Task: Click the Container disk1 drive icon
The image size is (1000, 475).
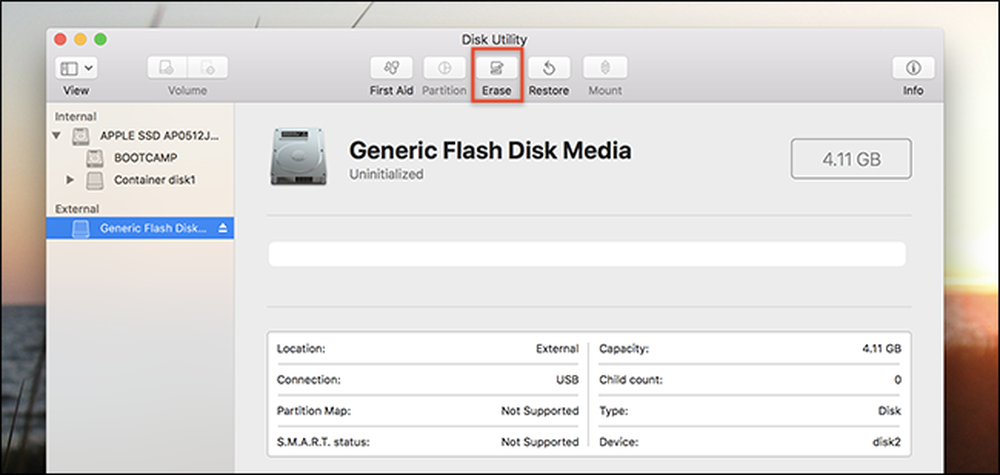Action: 94,180
